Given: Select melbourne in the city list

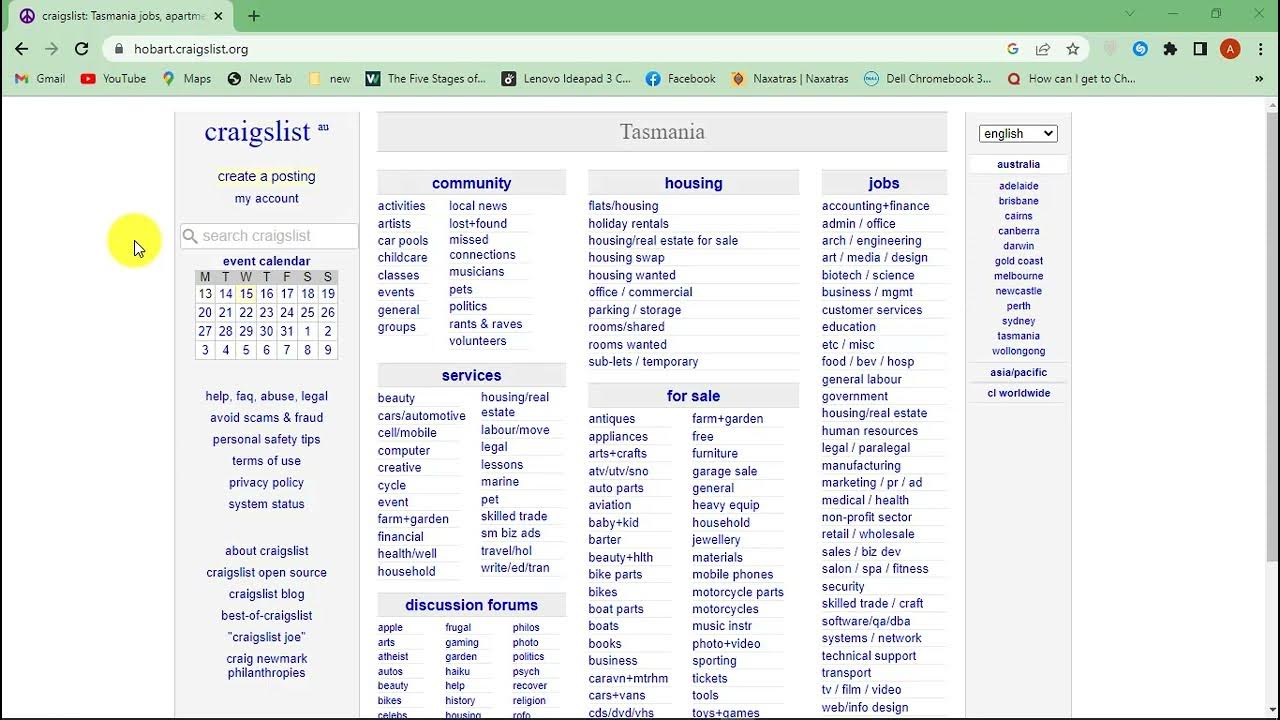Looking at the screenshot, I should pos(1018,276).
